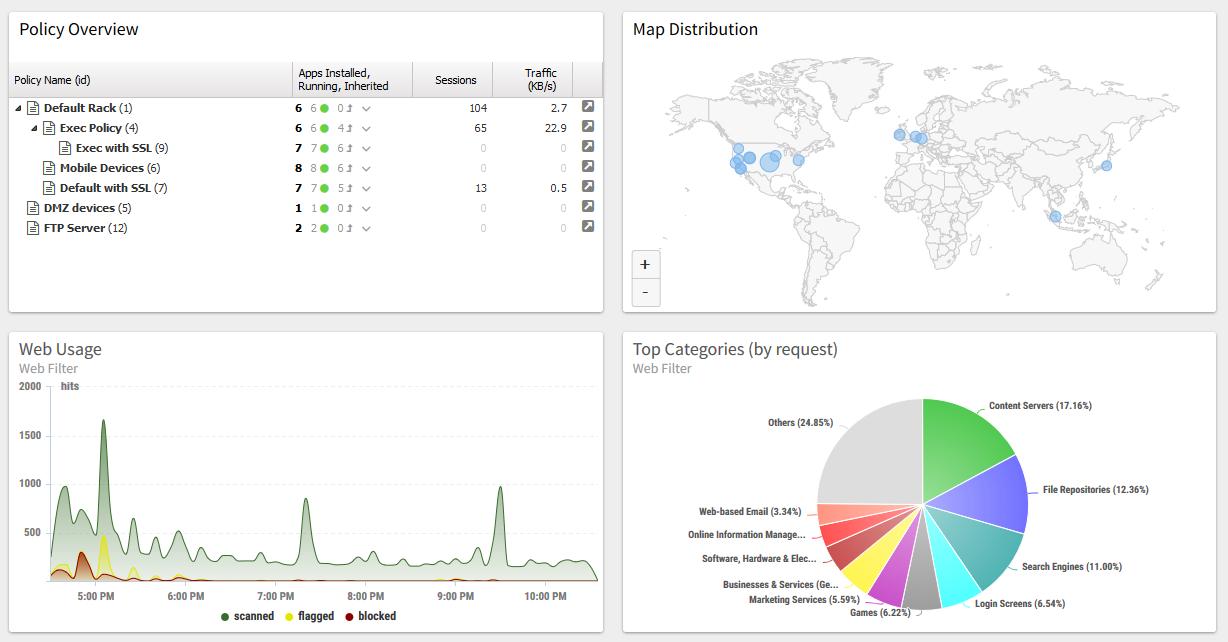Expand apps chevron for Mobile Devices
Screen dimensions: 1228x642
367,168
